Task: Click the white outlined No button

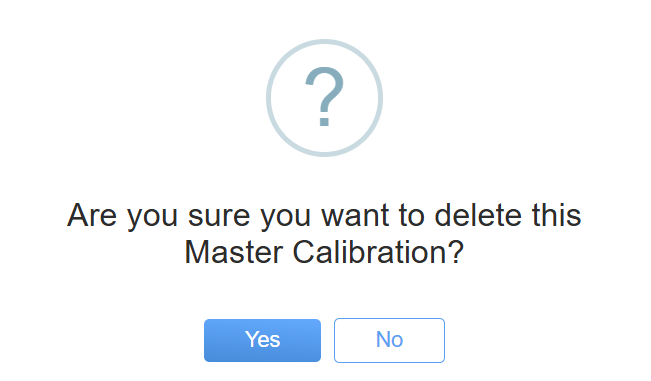Action: (x=389, y=340)
